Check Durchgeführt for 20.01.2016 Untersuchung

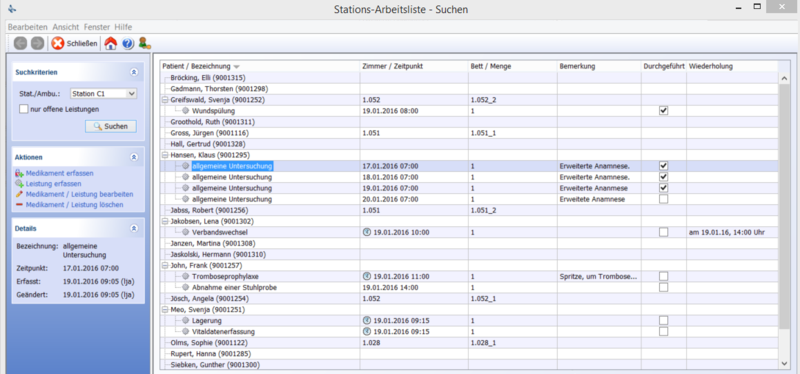663,199
